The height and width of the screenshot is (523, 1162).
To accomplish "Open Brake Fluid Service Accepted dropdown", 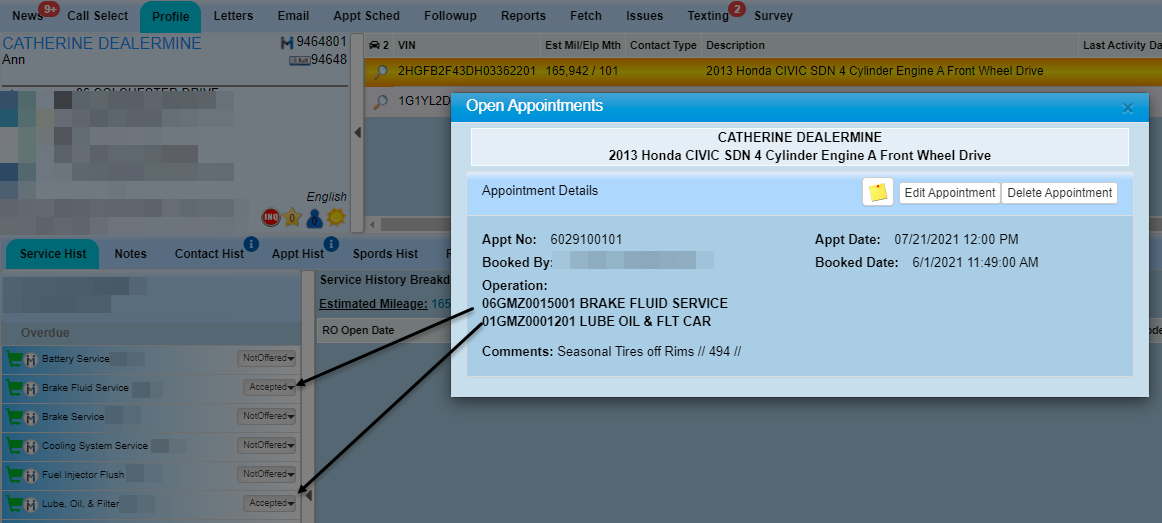I will pyautogui.click(x=271, y=388).
